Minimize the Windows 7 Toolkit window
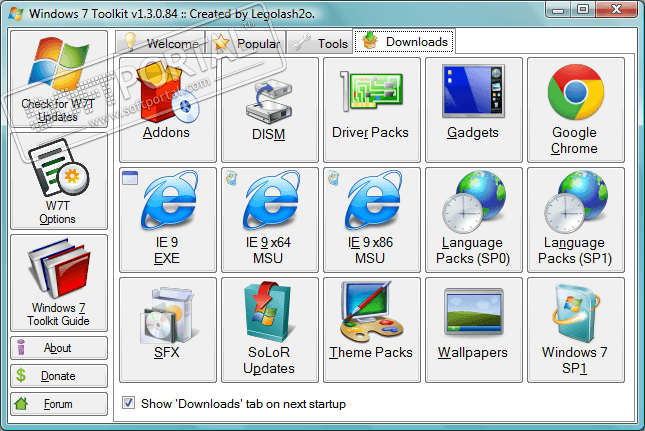645x431 pixels. (558, 9)
